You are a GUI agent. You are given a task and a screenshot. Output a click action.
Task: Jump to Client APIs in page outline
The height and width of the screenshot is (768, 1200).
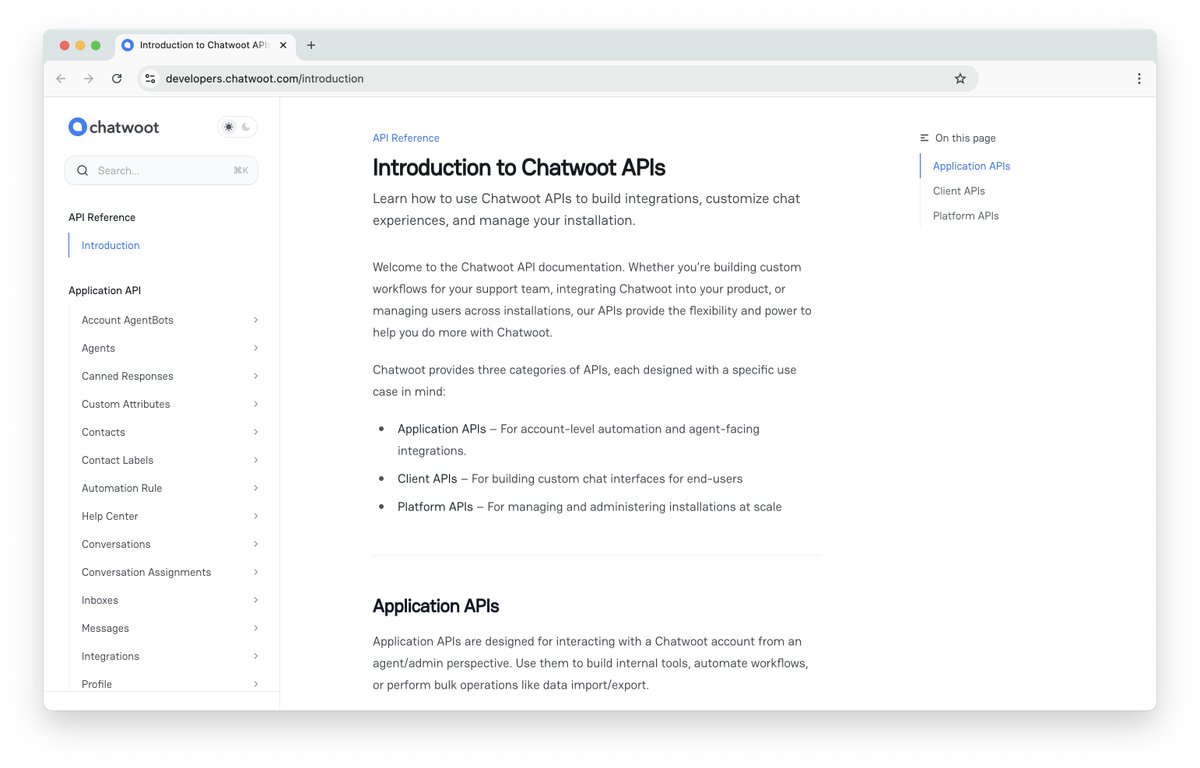pyautogui.click(x=959, y=191)
